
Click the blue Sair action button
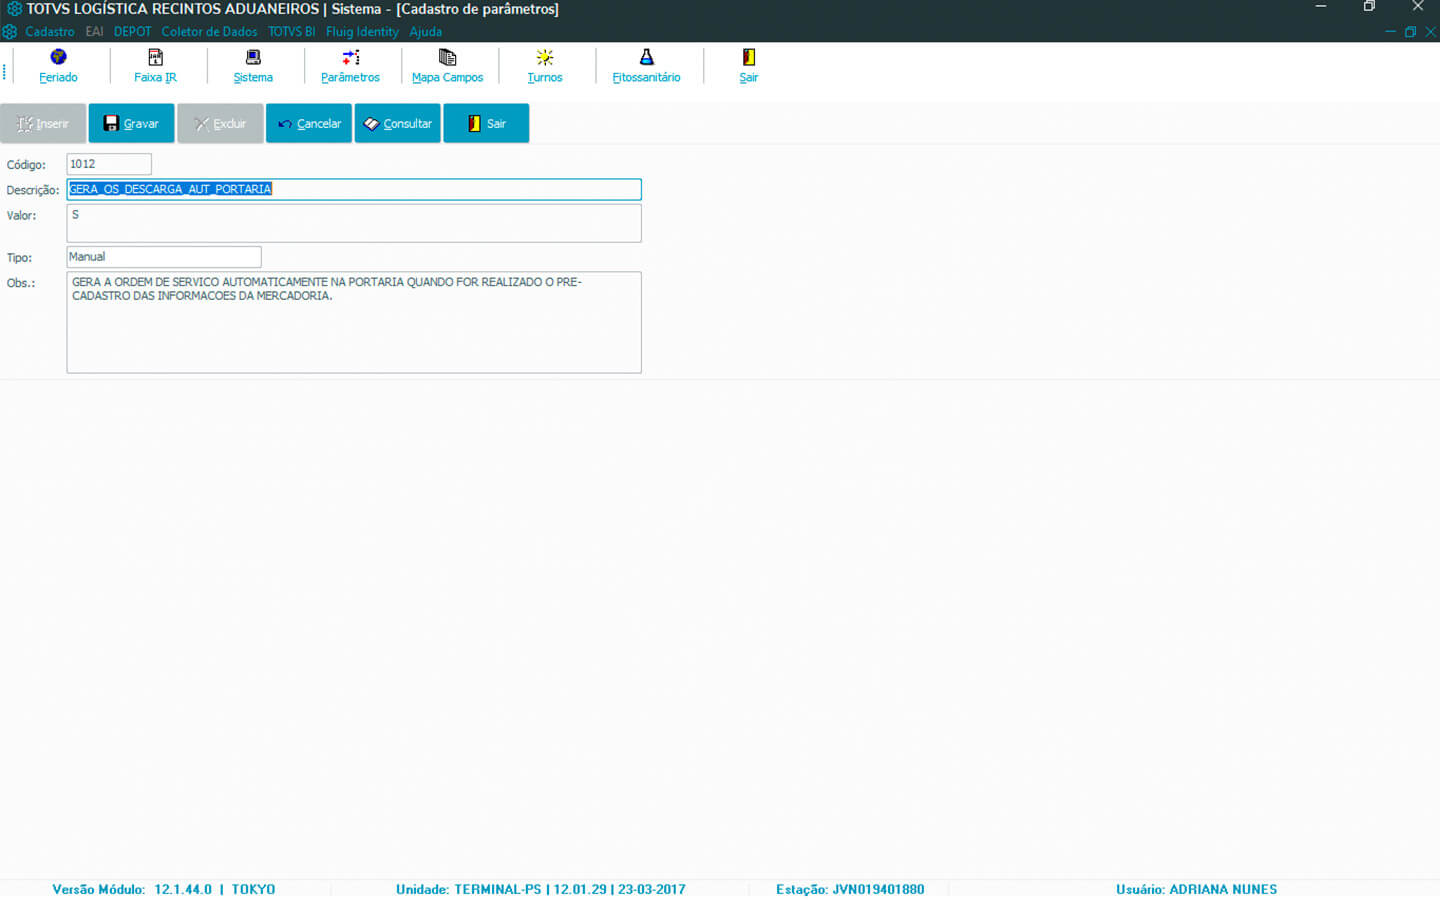point(486,124)
